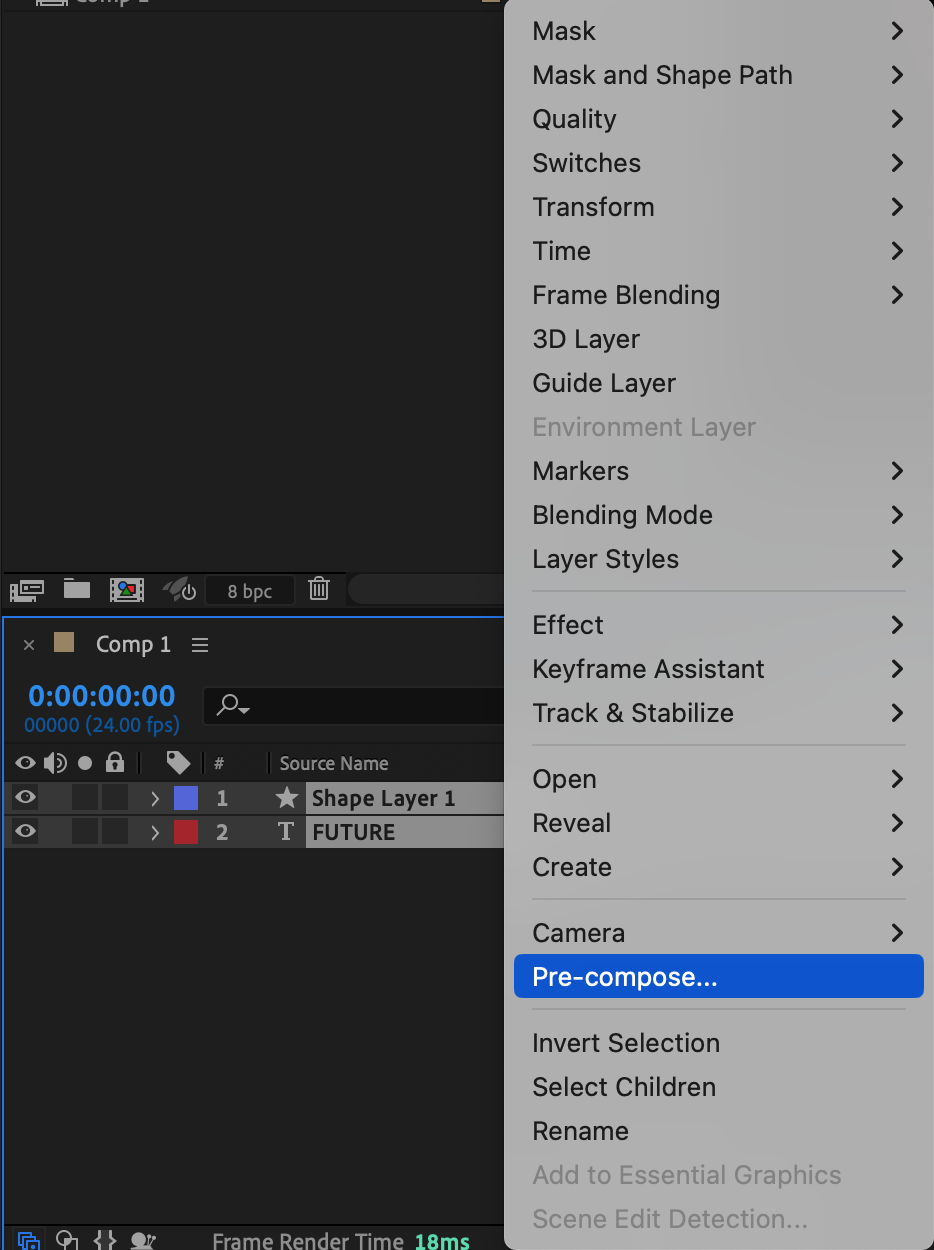Toggle the Transfer Controls pane icon

67,1240
